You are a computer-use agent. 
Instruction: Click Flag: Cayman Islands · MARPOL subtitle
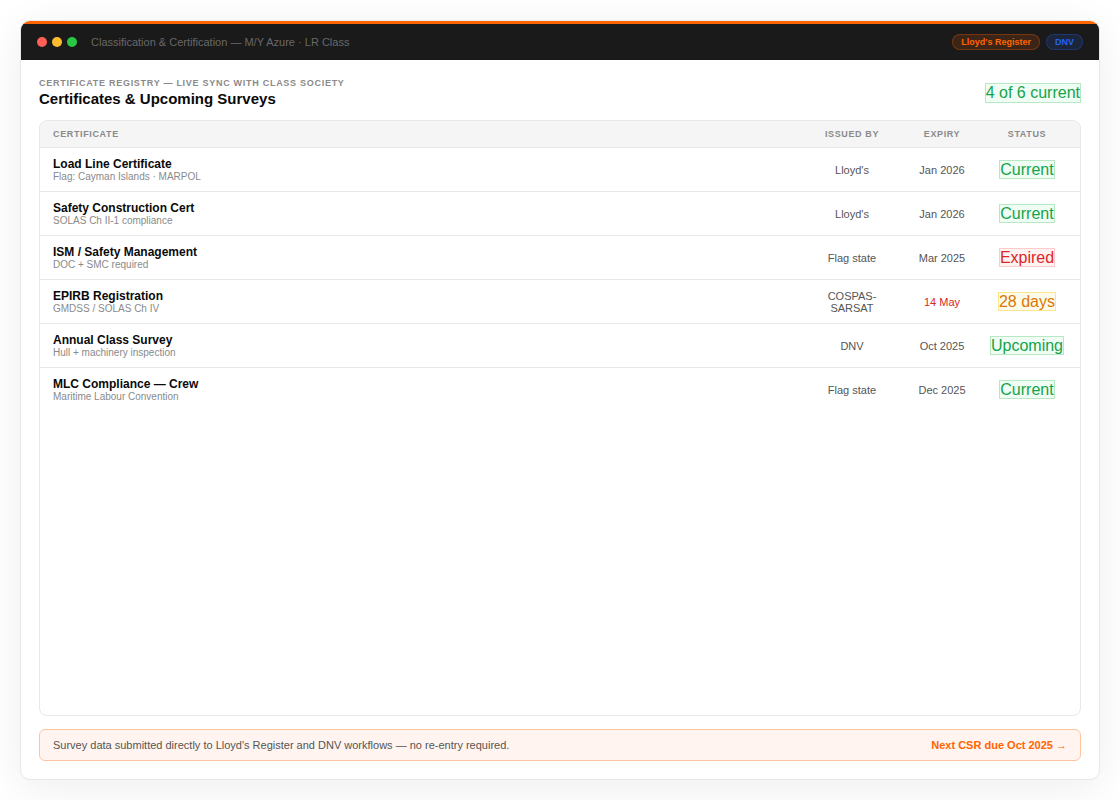coord(126,176)
